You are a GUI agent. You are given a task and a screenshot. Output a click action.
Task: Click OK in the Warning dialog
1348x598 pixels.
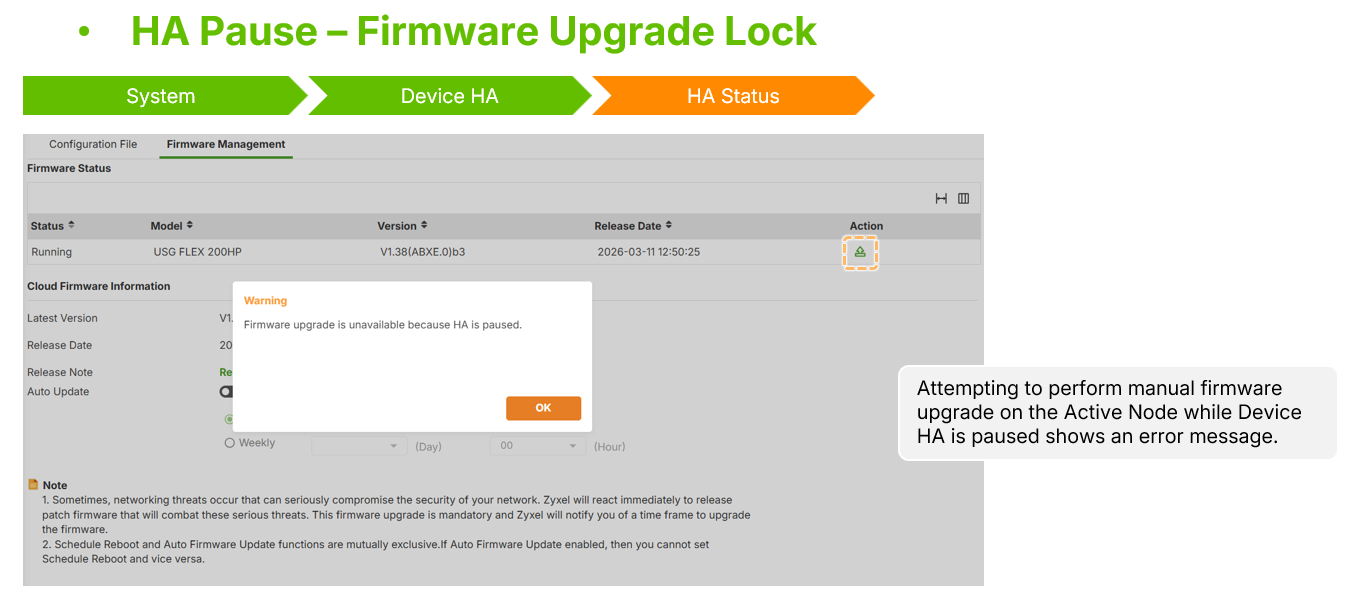543,408
